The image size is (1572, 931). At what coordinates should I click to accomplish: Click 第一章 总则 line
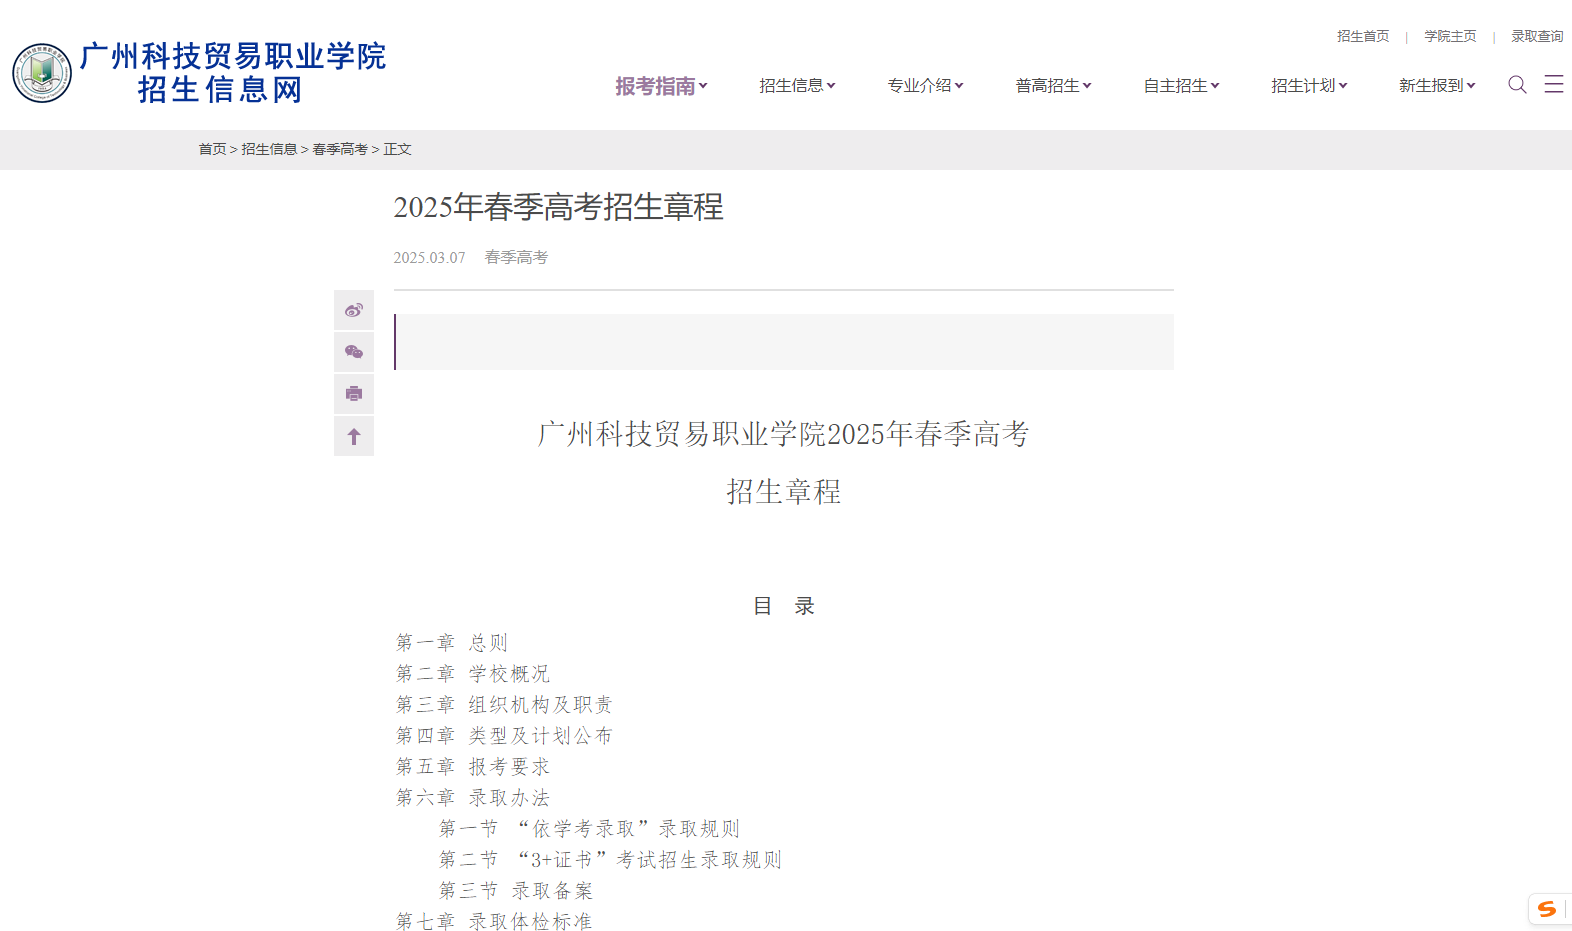tap(452, 642)
